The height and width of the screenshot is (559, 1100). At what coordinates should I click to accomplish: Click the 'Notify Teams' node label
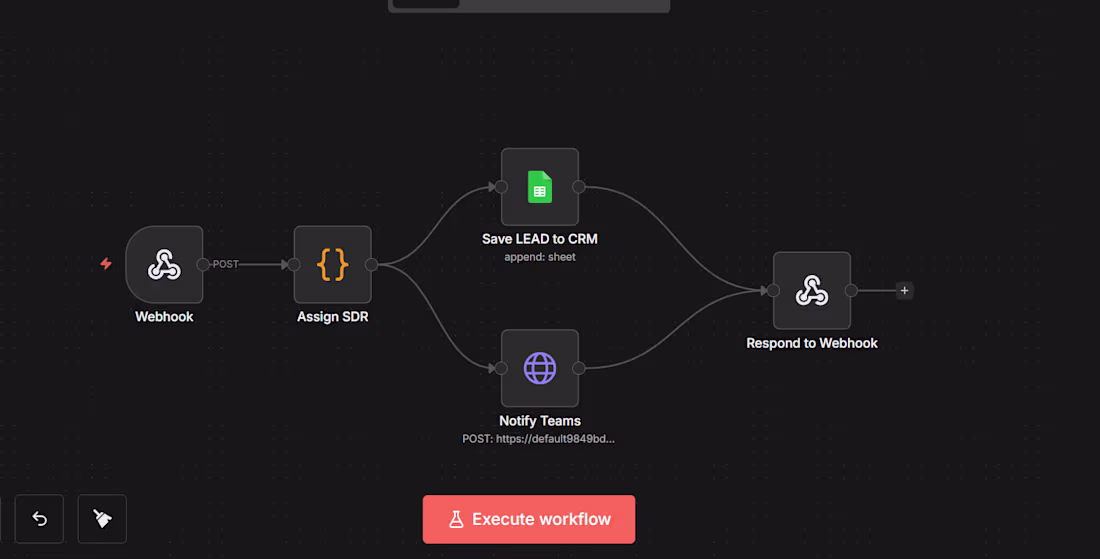(x=539, y=421)
